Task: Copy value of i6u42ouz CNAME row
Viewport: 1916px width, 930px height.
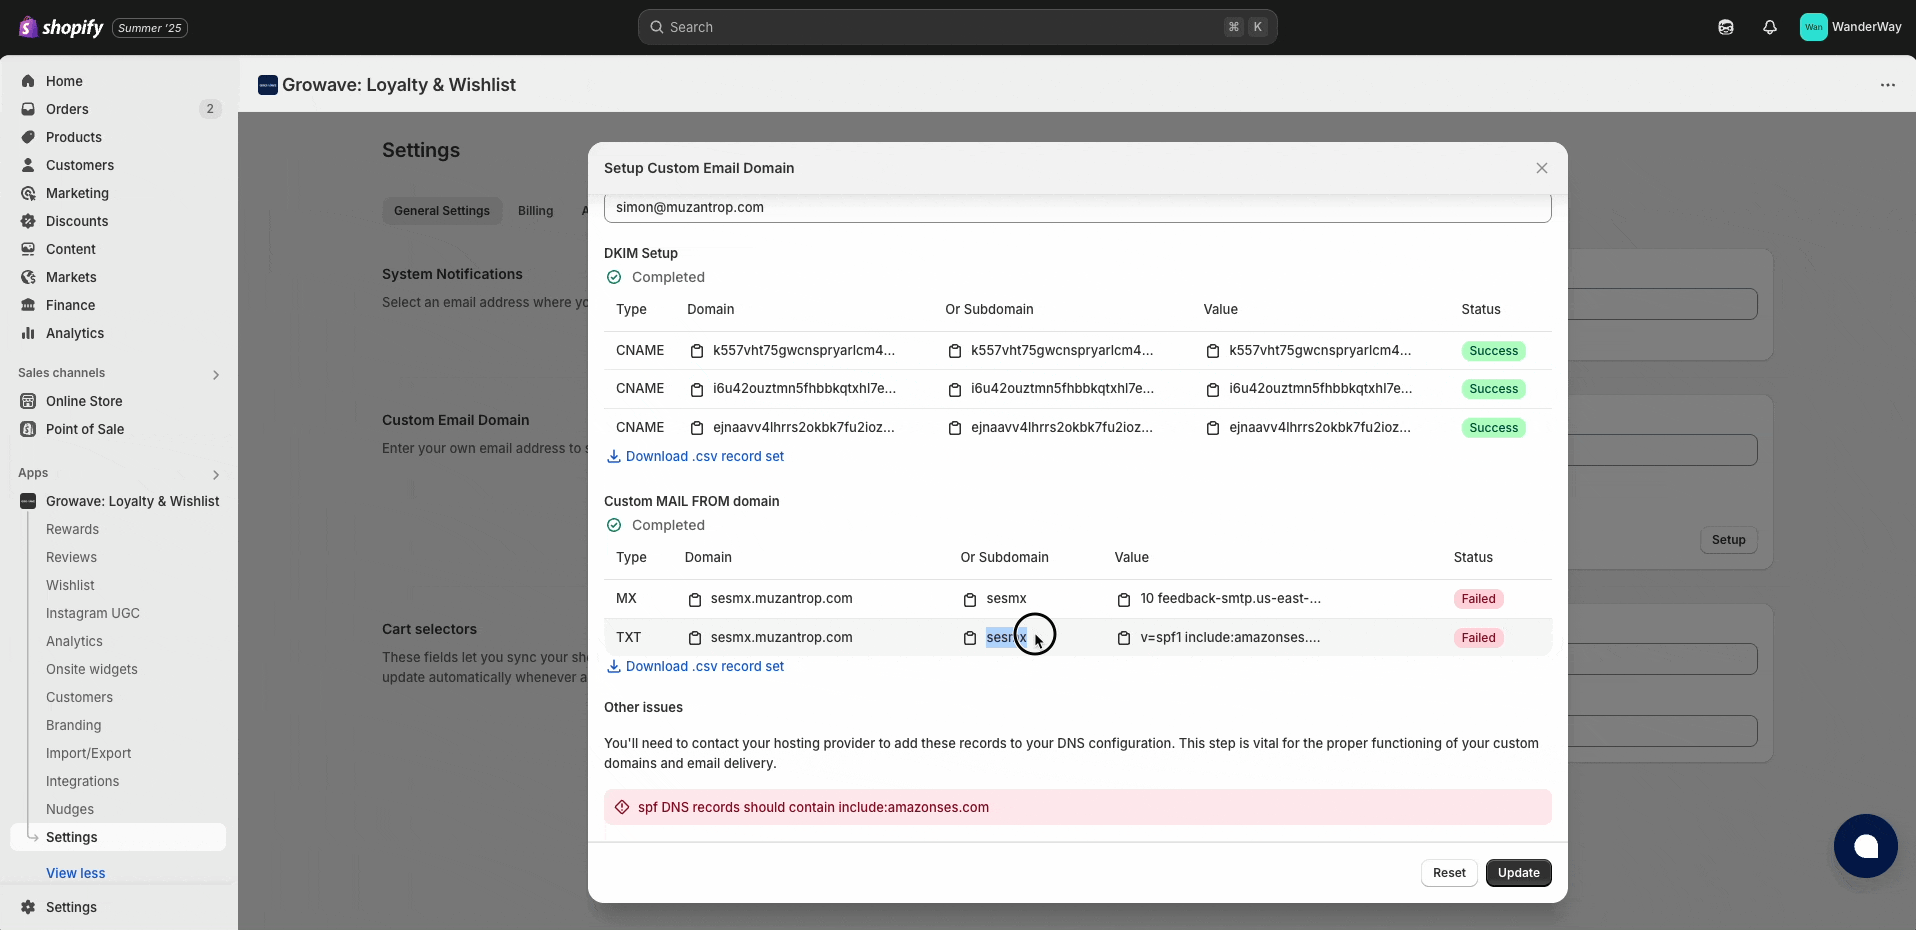Action: tap(1213, 389)
